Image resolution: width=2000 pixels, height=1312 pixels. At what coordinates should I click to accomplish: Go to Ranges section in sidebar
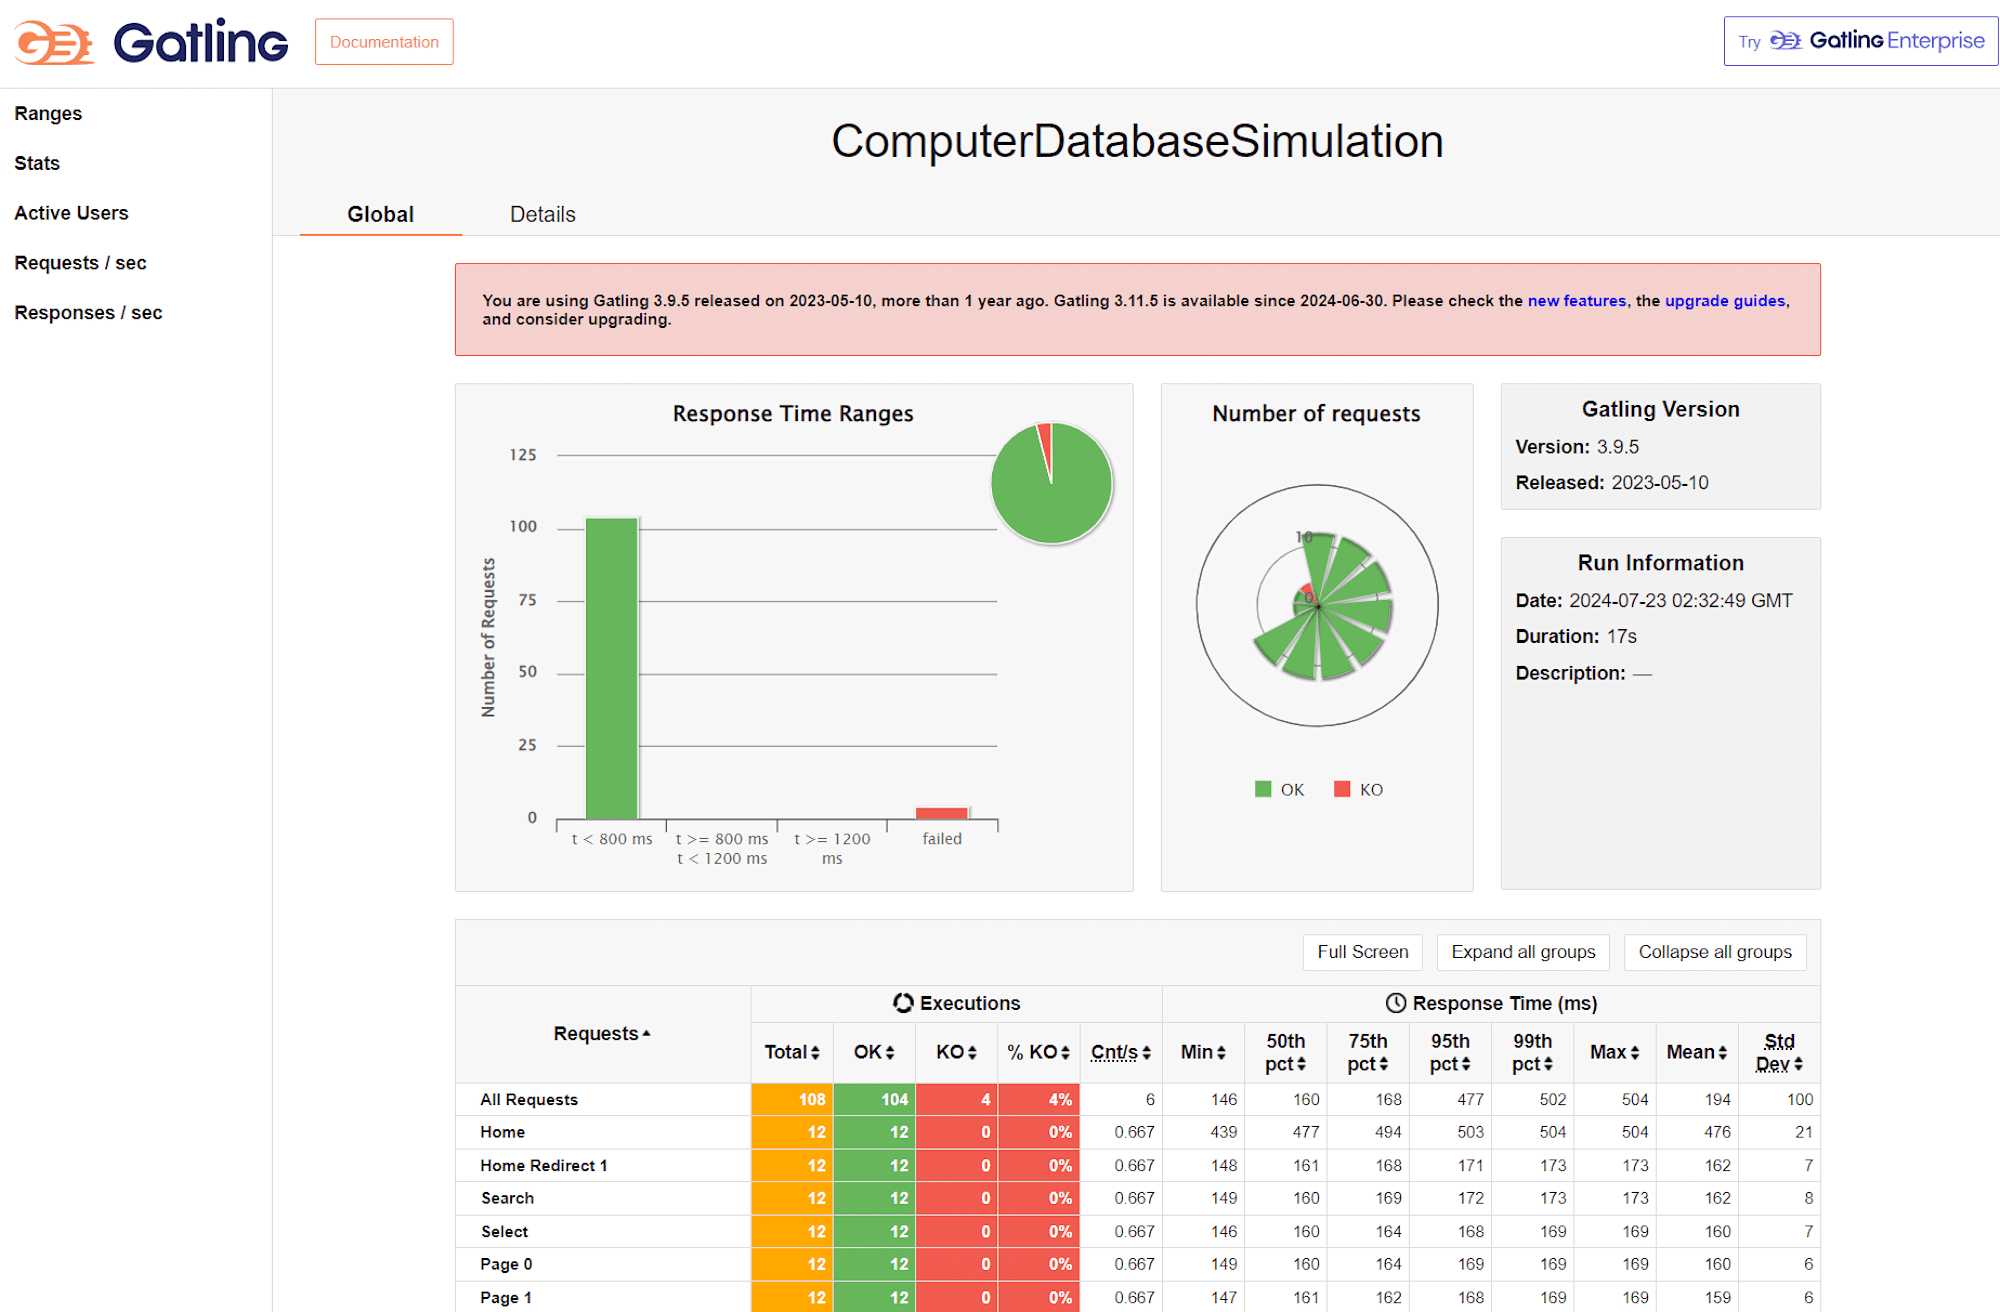(48, 113)
